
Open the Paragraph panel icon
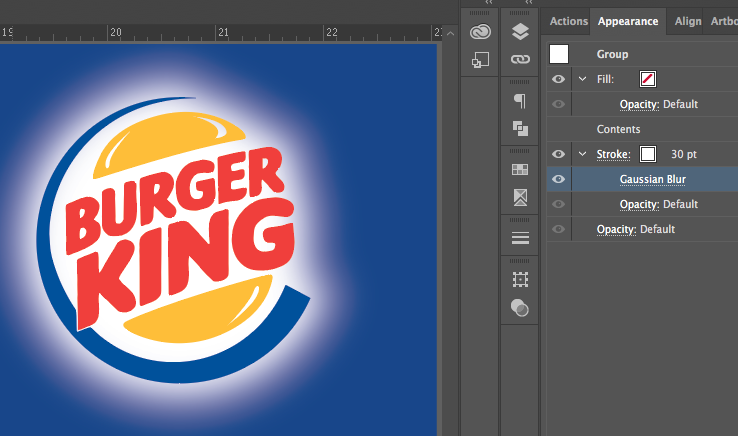(x=520, y=101)
